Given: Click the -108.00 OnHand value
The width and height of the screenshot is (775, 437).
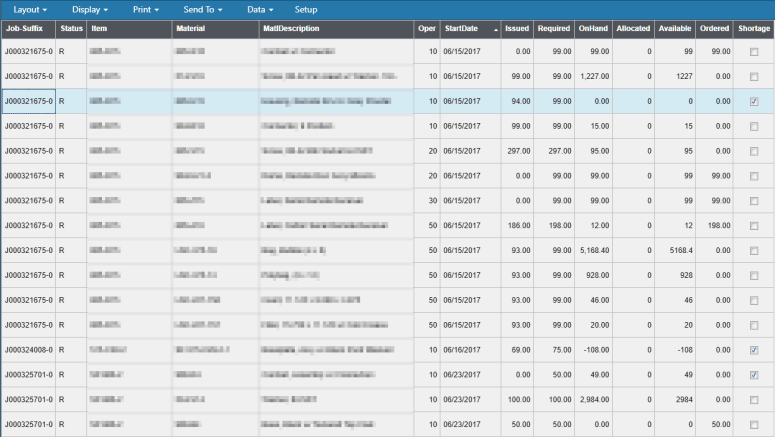Looking at the screenshot, I should click(x=596, y=350).
